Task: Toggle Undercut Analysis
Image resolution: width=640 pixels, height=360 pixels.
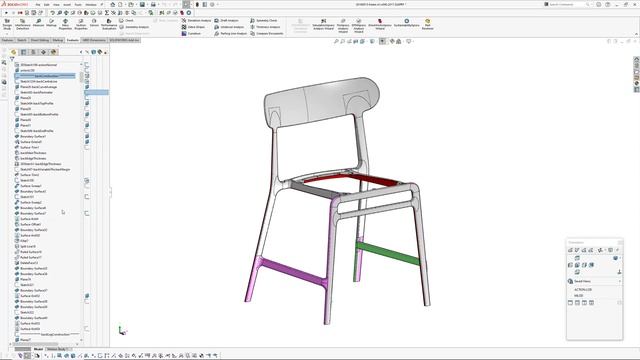Action: pos(229,27)
